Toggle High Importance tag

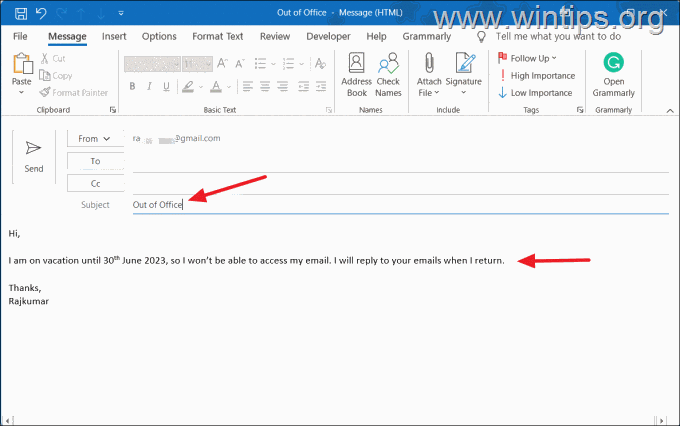point(537,75)
